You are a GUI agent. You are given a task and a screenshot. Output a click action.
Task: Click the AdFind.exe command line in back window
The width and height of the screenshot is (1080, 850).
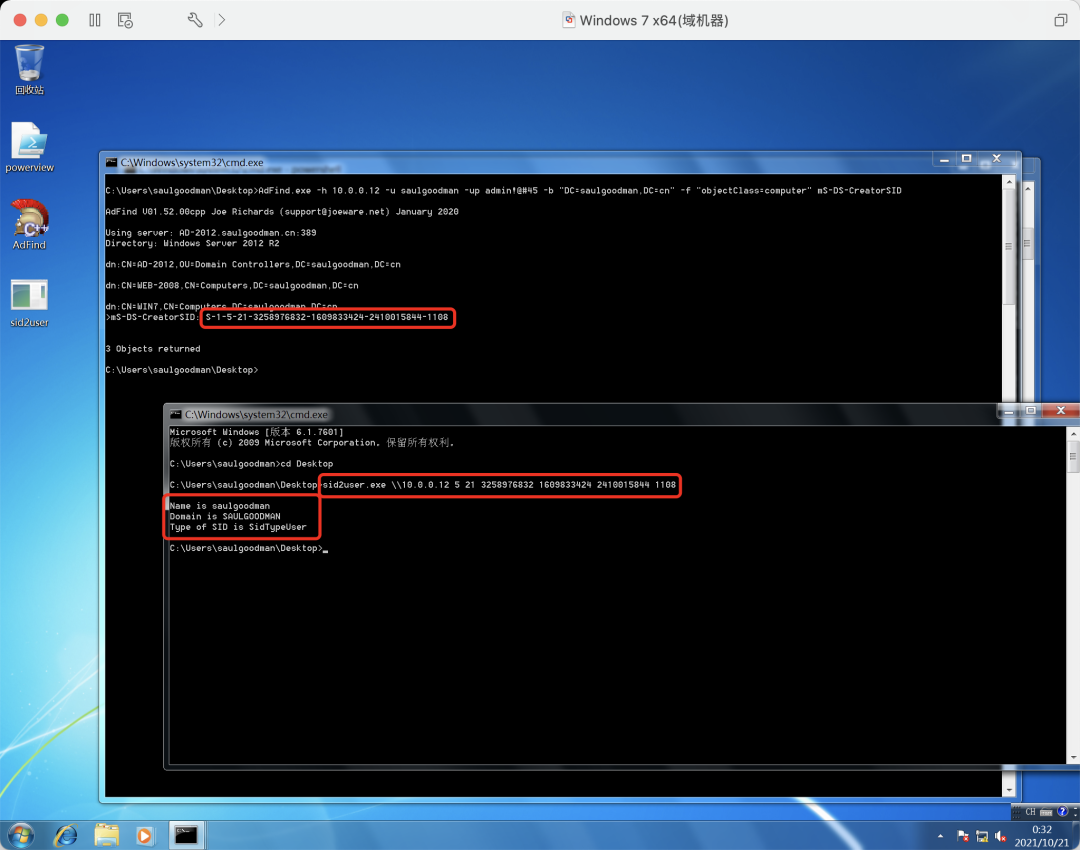pyautogui.click(x=503, y=191)
